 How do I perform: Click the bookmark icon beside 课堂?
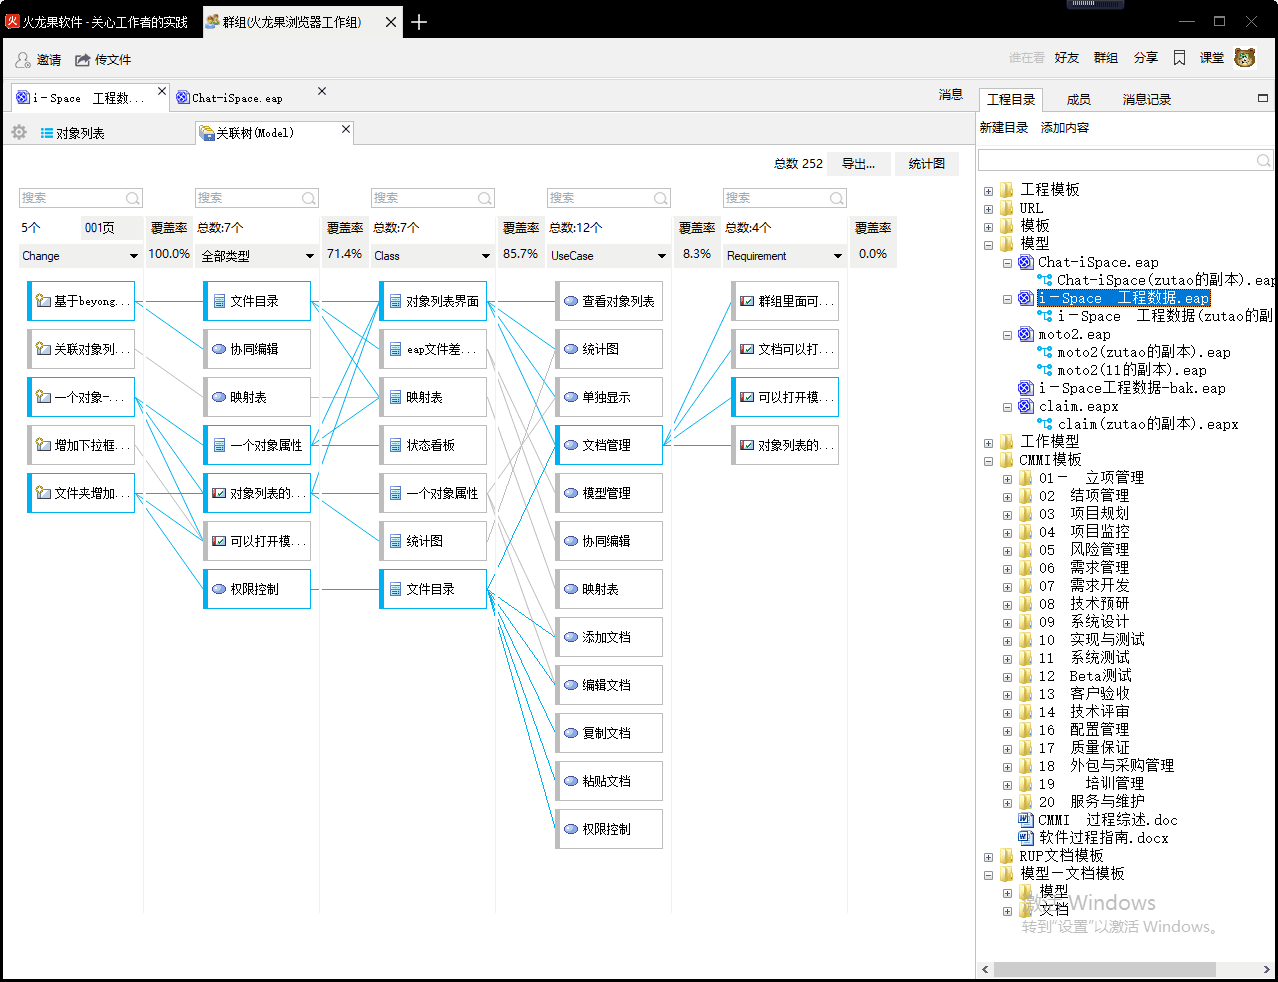1180,57
